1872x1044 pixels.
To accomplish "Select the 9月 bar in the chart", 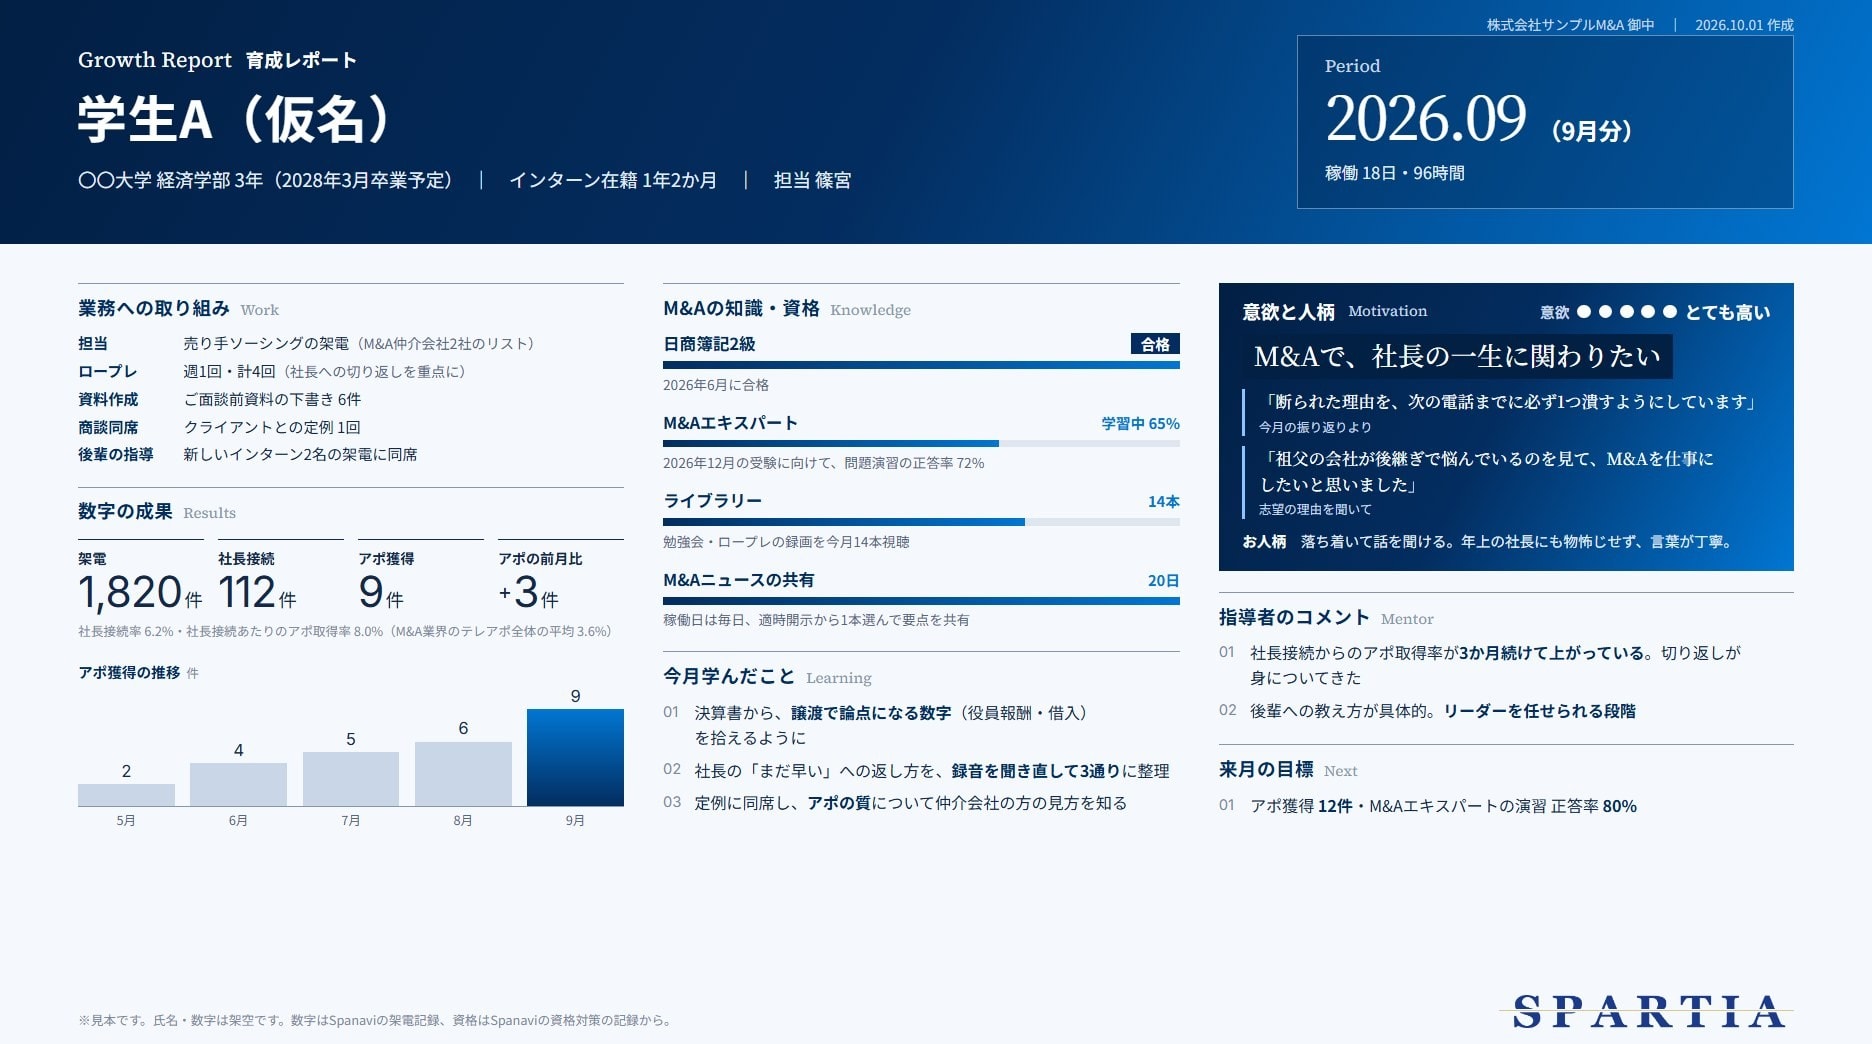I will pyautogui.click(x=575, y=757).
